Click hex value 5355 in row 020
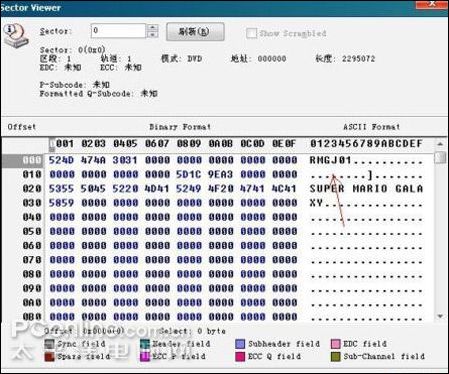Viewport: 449px width, 374px height. click(62, 189)
